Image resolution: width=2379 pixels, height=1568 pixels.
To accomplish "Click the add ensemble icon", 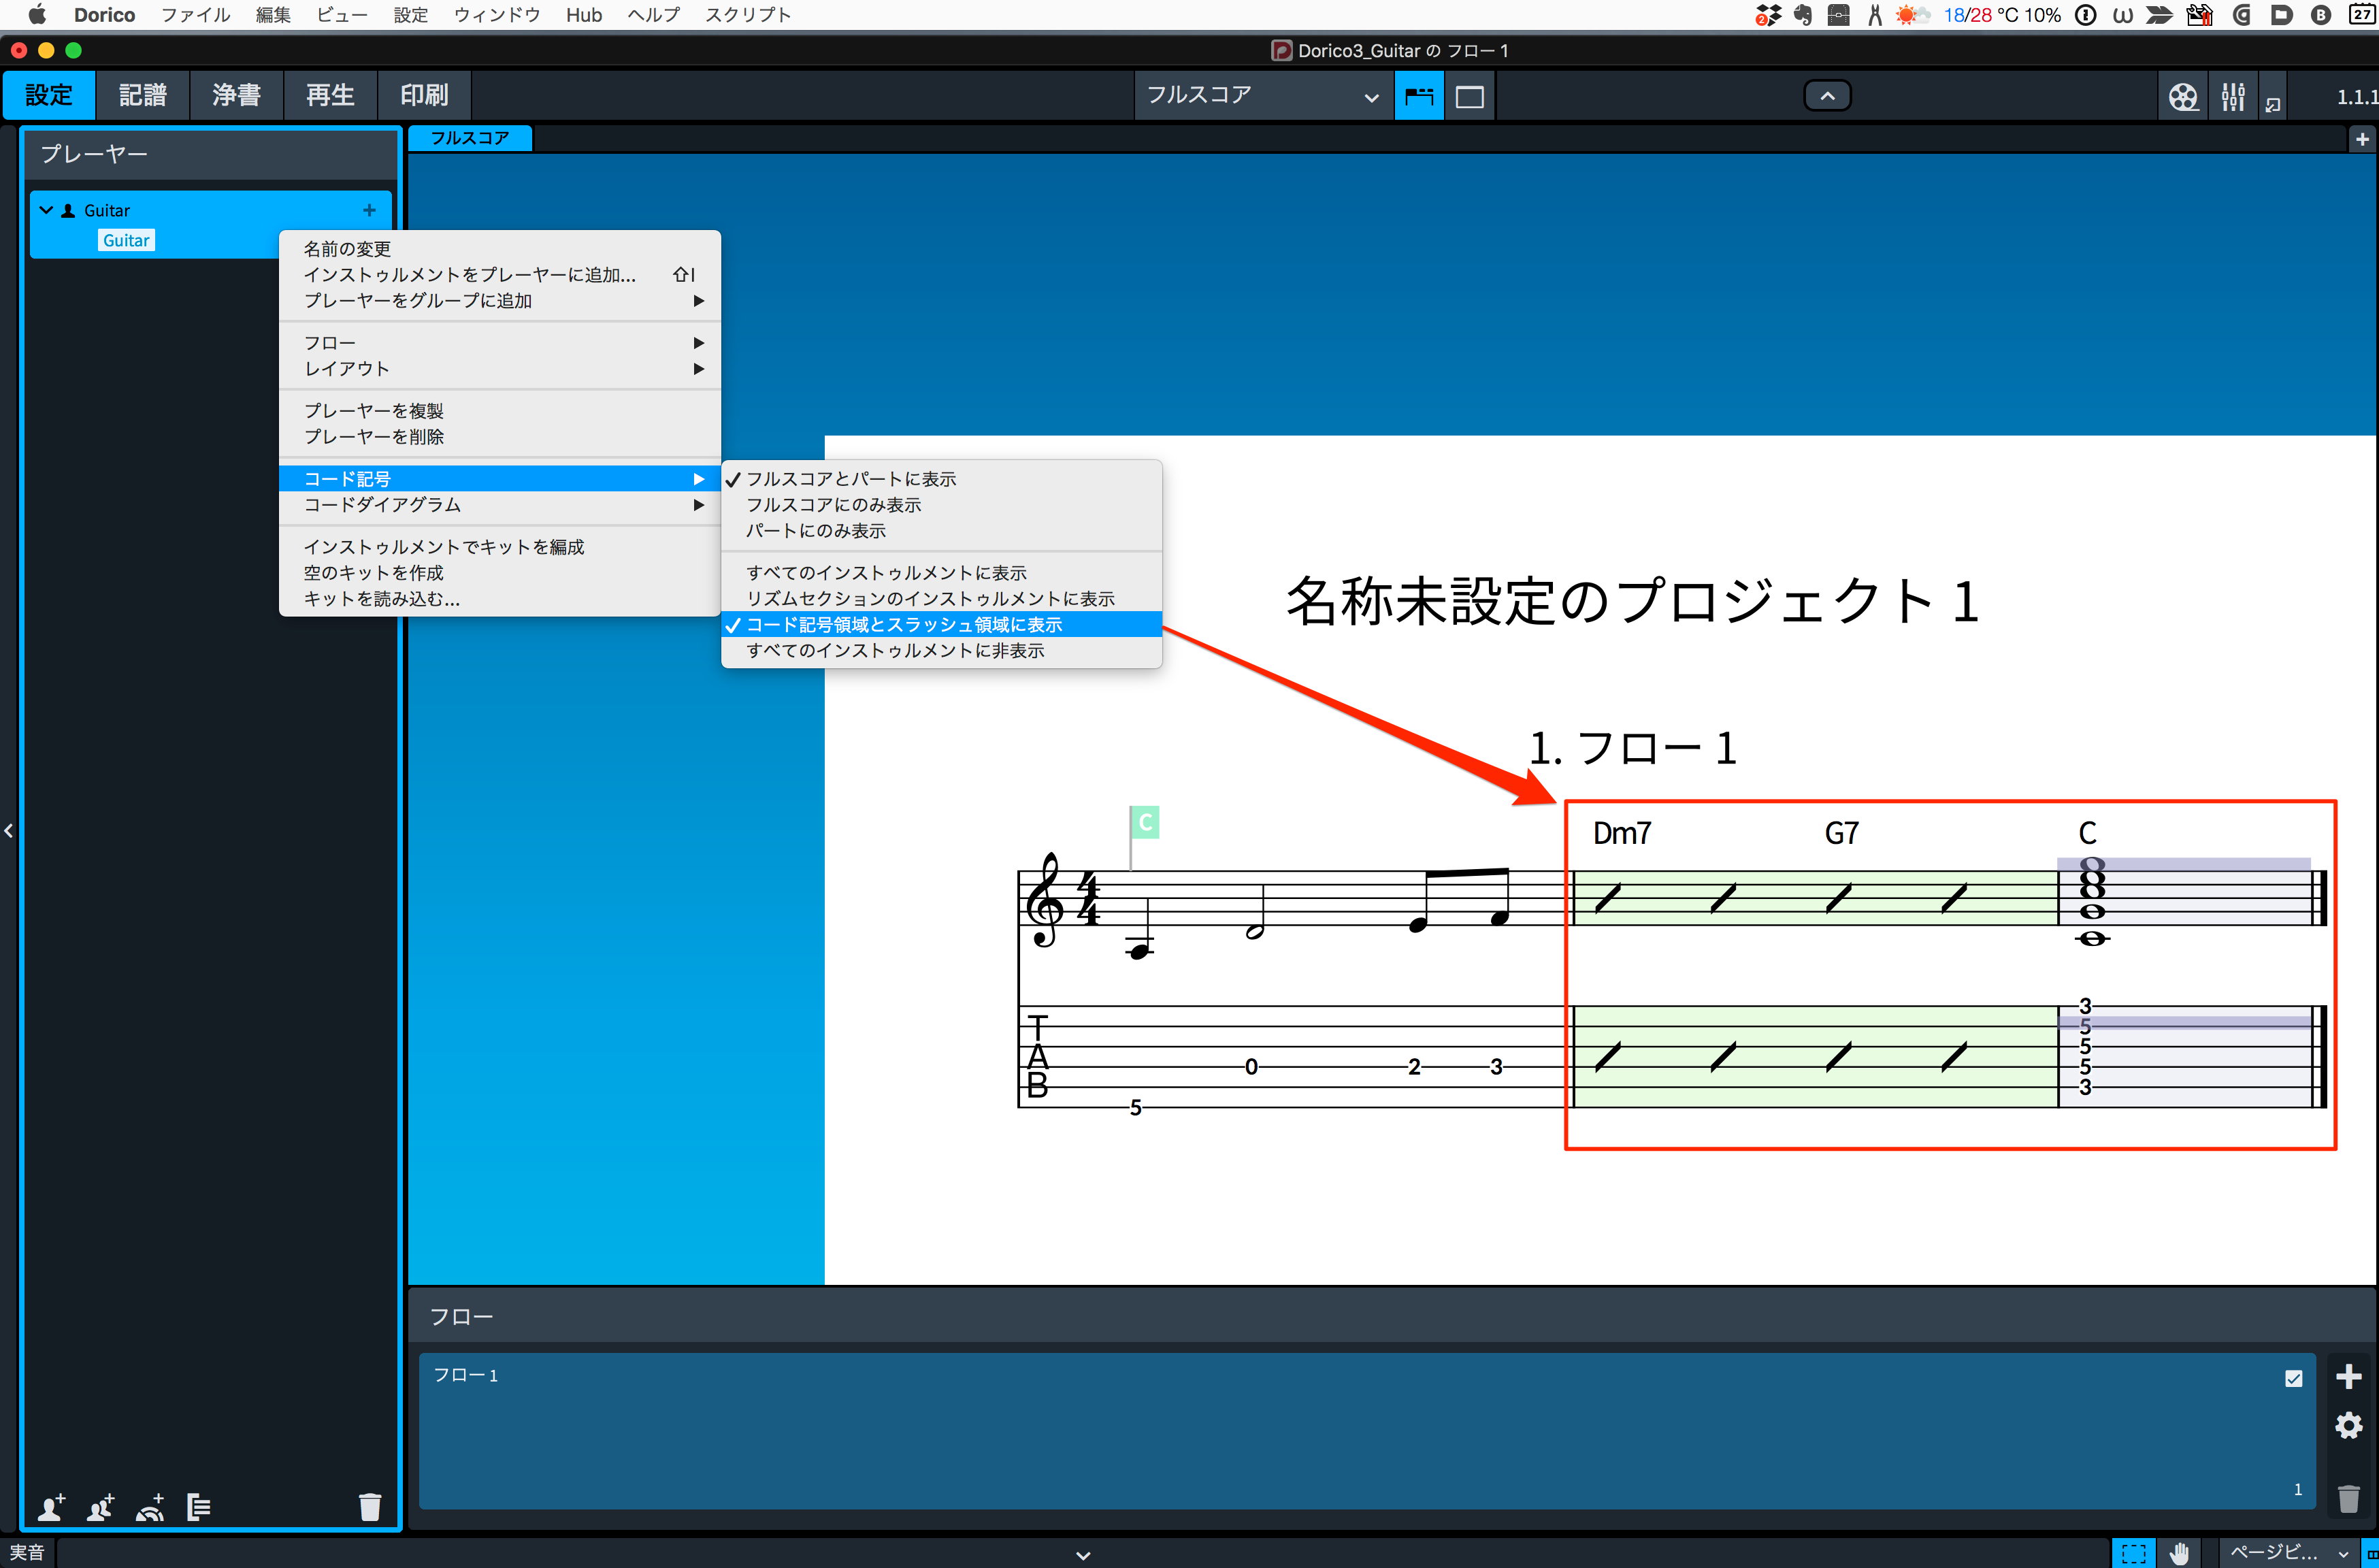I will tap(150, 1506).
